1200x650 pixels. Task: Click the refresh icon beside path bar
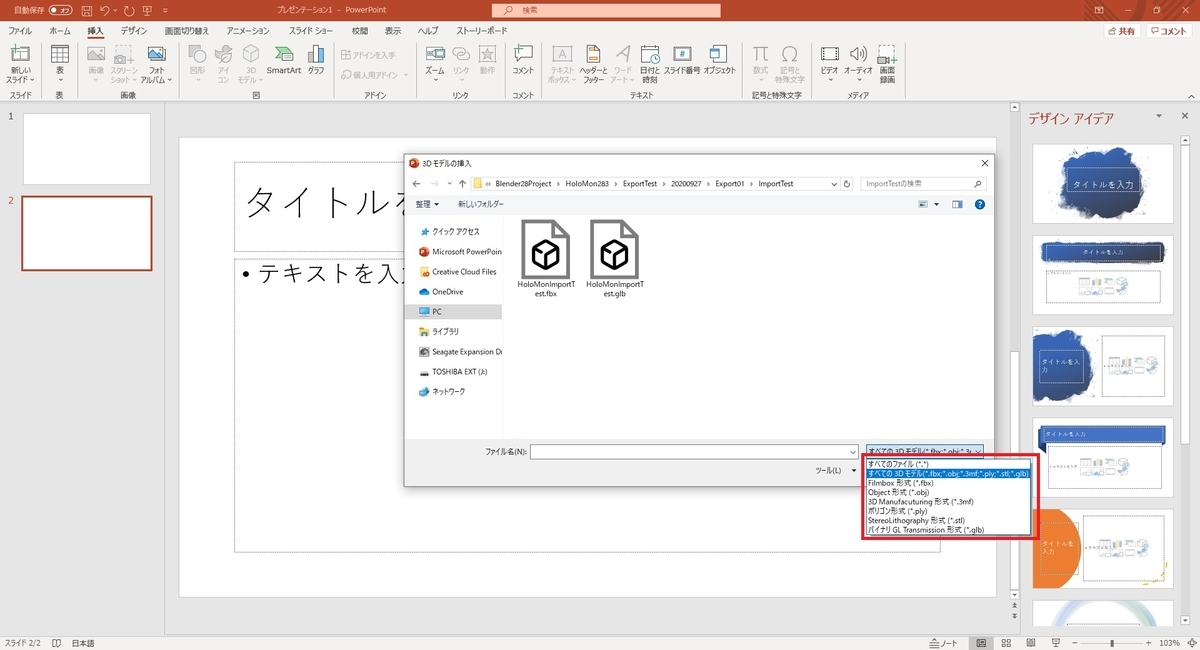tap(848, 184)
